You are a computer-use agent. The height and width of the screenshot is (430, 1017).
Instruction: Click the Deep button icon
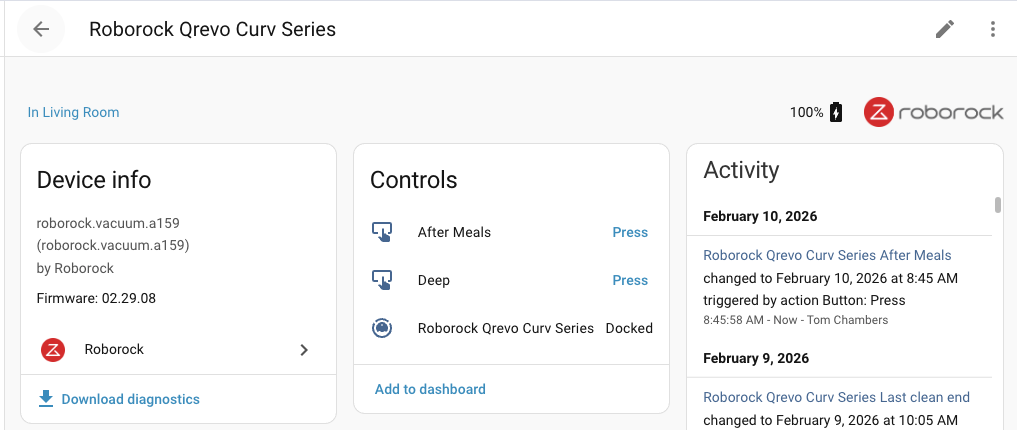pyautogui.click(x=381, y=280)
